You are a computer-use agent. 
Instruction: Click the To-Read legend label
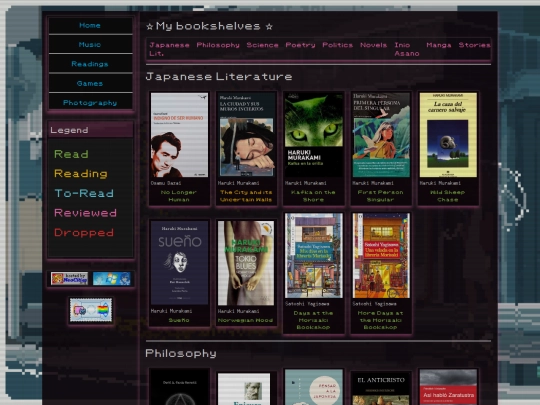point(84,194)
